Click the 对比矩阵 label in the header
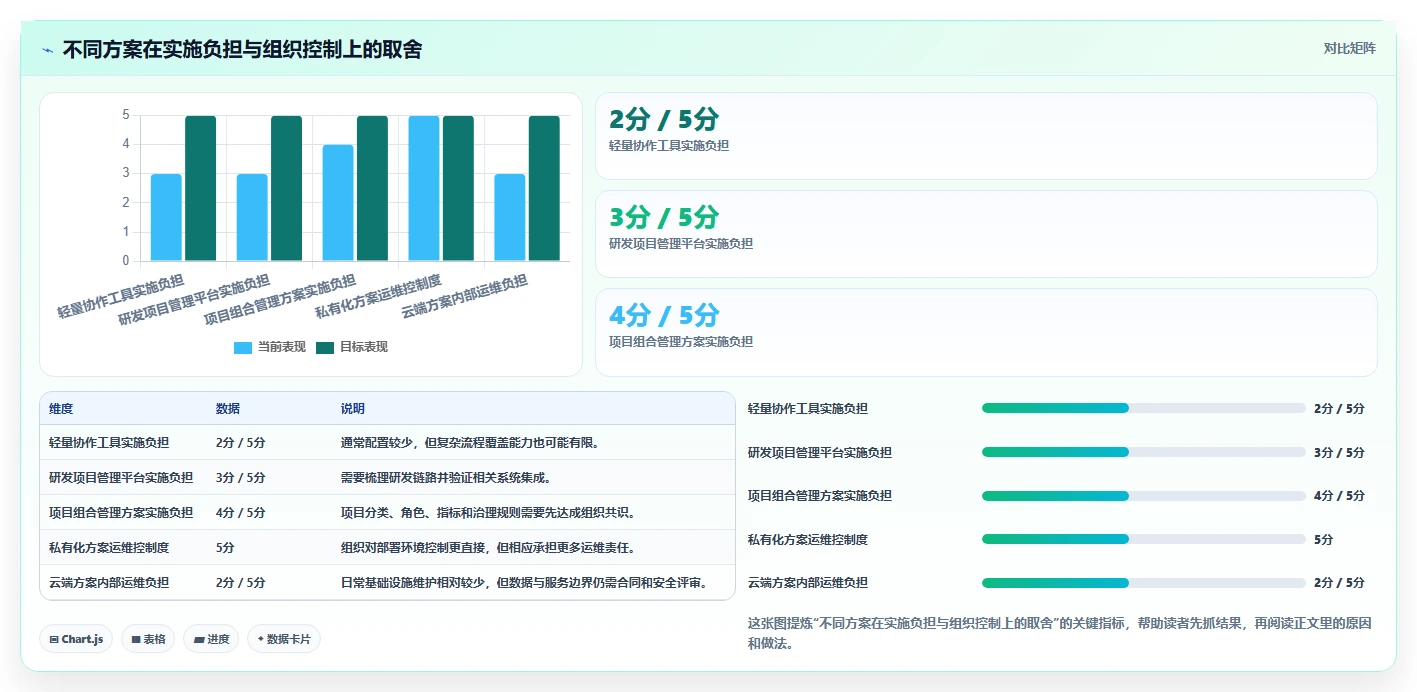 [x=1349, y=48]
